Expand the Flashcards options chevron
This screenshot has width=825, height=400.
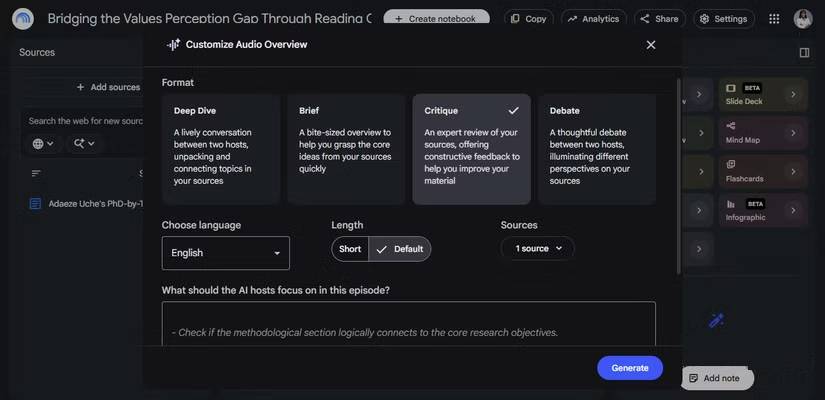(x=793, y=172)
